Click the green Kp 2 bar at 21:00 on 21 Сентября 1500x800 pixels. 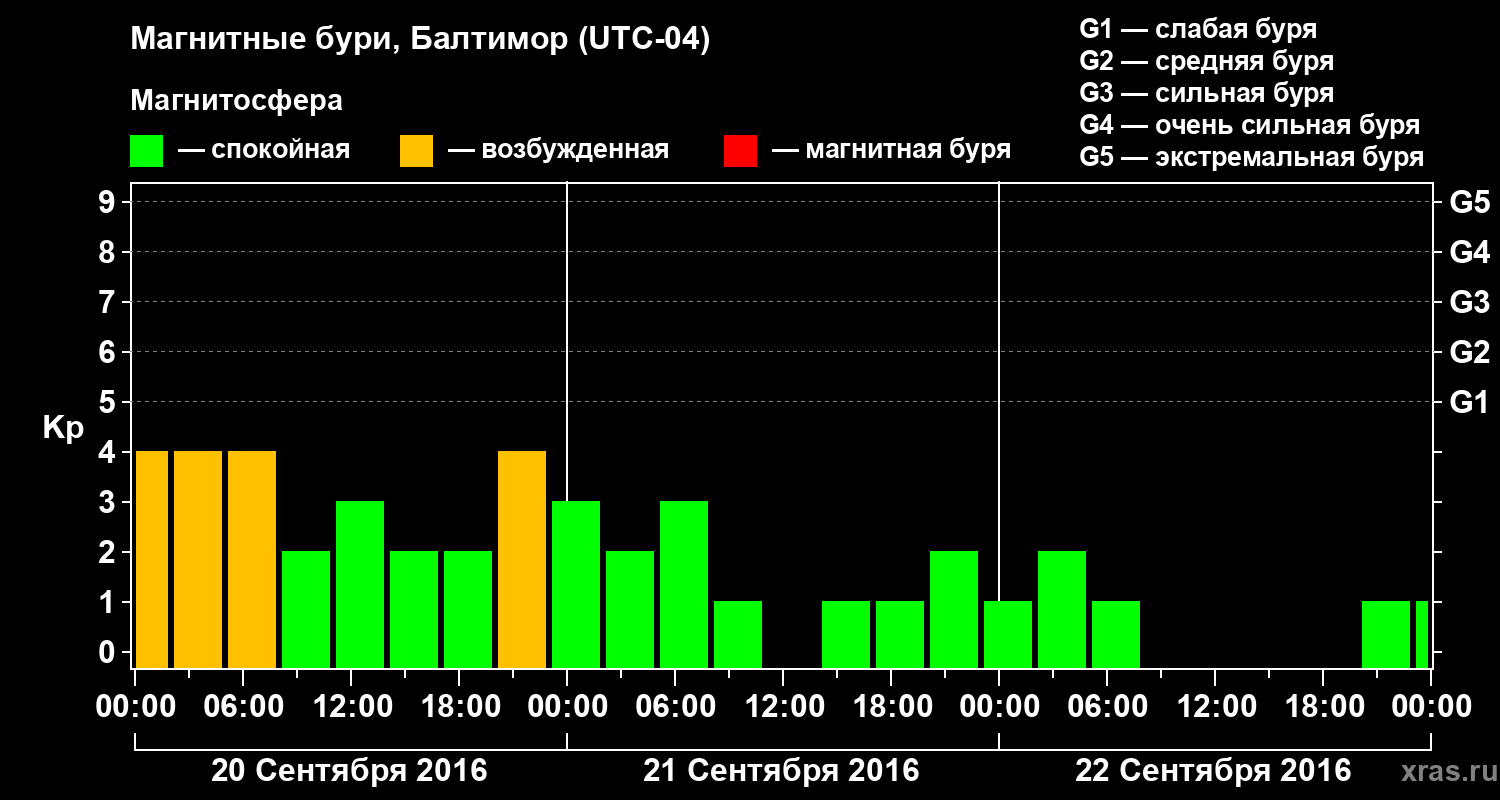(954, 609)
